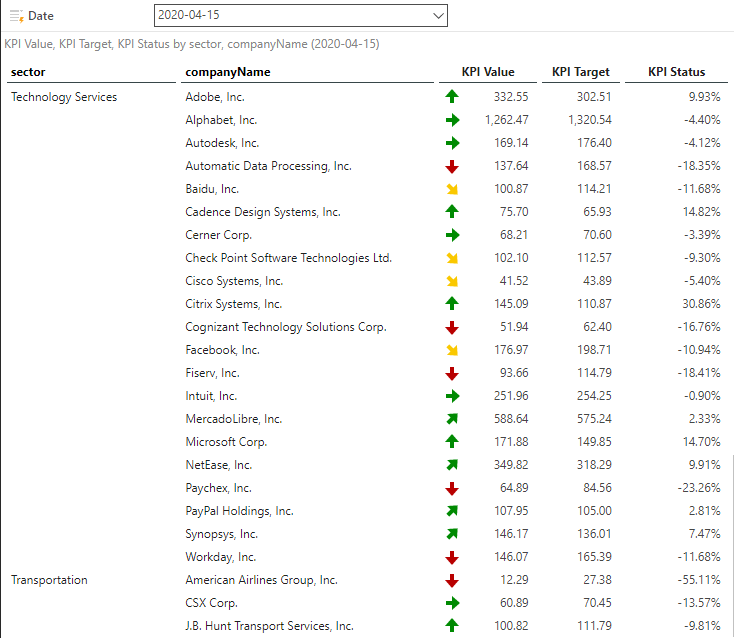
Task: Click the visual title KPI Value, KPI Target text
Action: click(191, 44)
